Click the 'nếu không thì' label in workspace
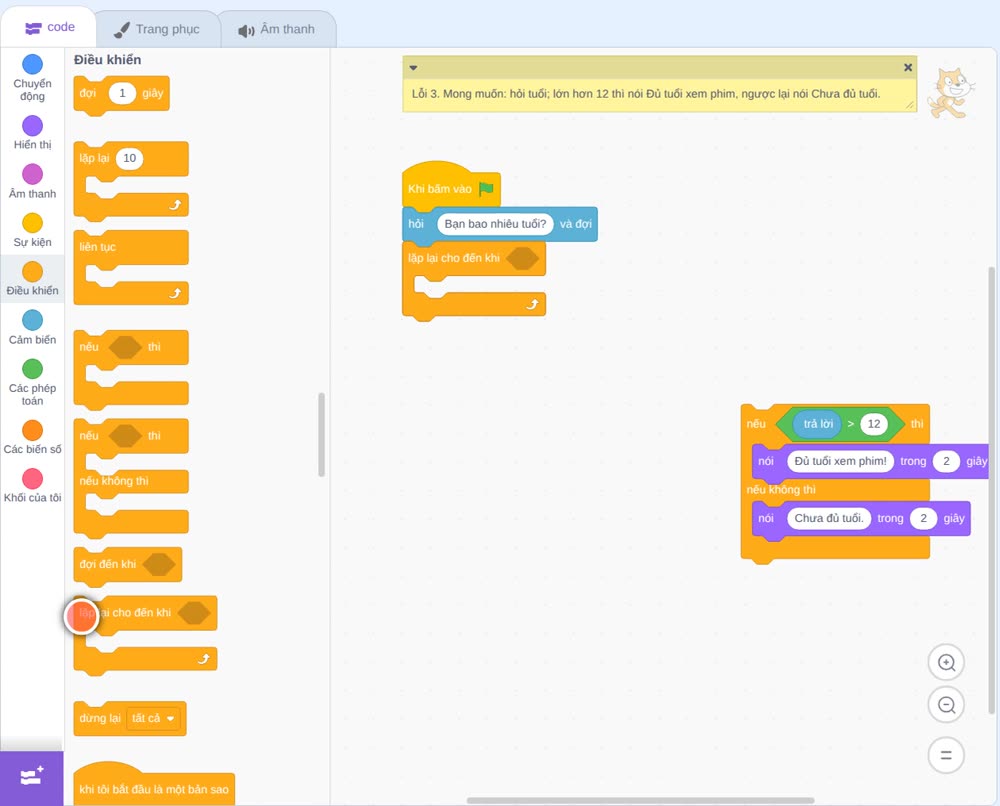Image resolution: width=1000 pixels, height=806 pixels. coord(781,490)
